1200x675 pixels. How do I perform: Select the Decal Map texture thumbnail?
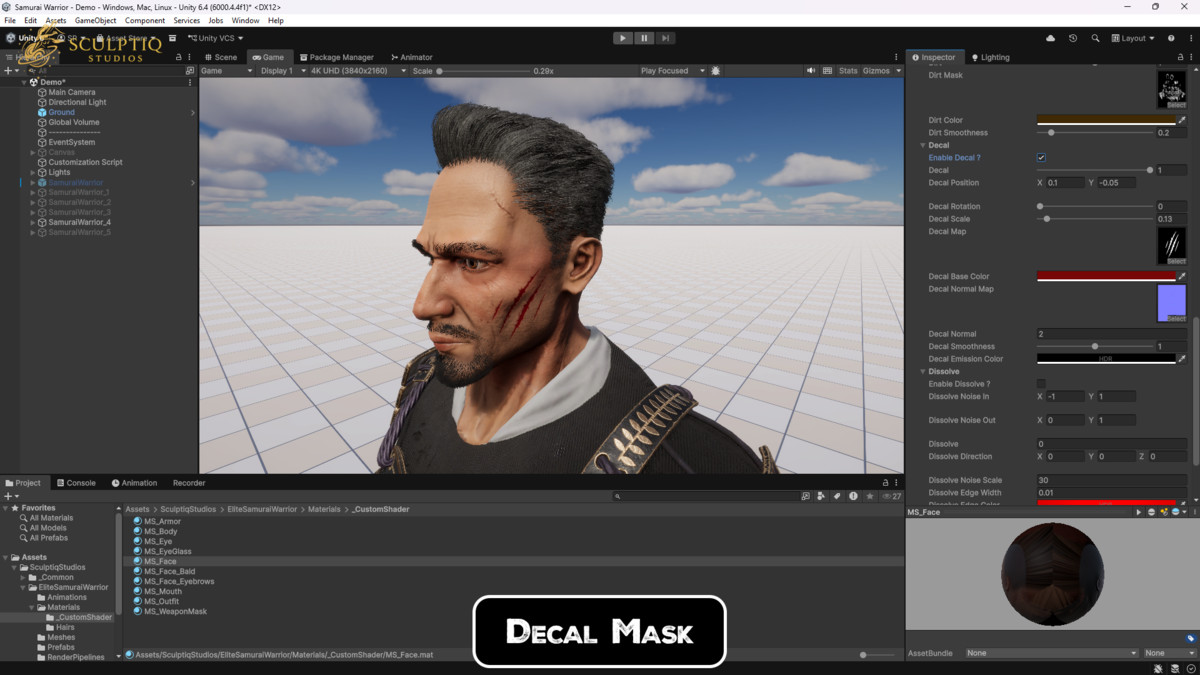[1171, 246]
